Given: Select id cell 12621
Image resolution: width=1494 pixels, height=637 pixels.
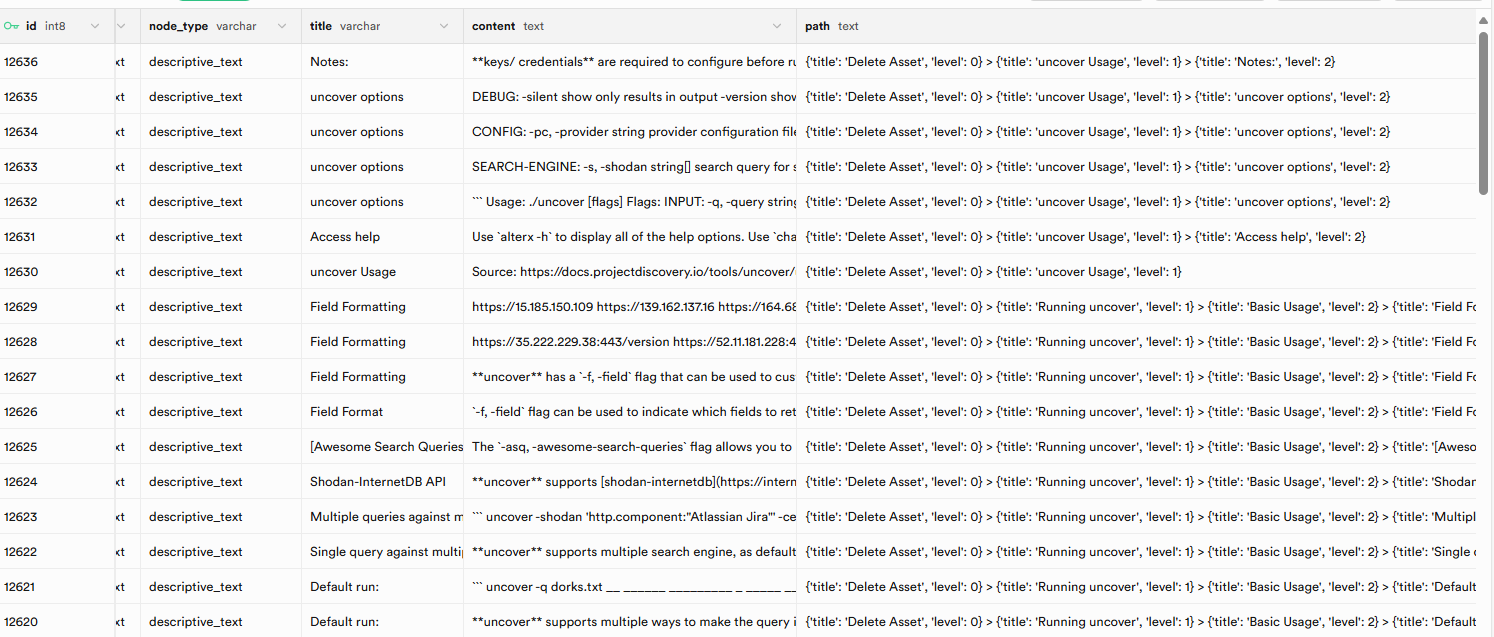Looking at the screenshot, I should click(57, 587).
